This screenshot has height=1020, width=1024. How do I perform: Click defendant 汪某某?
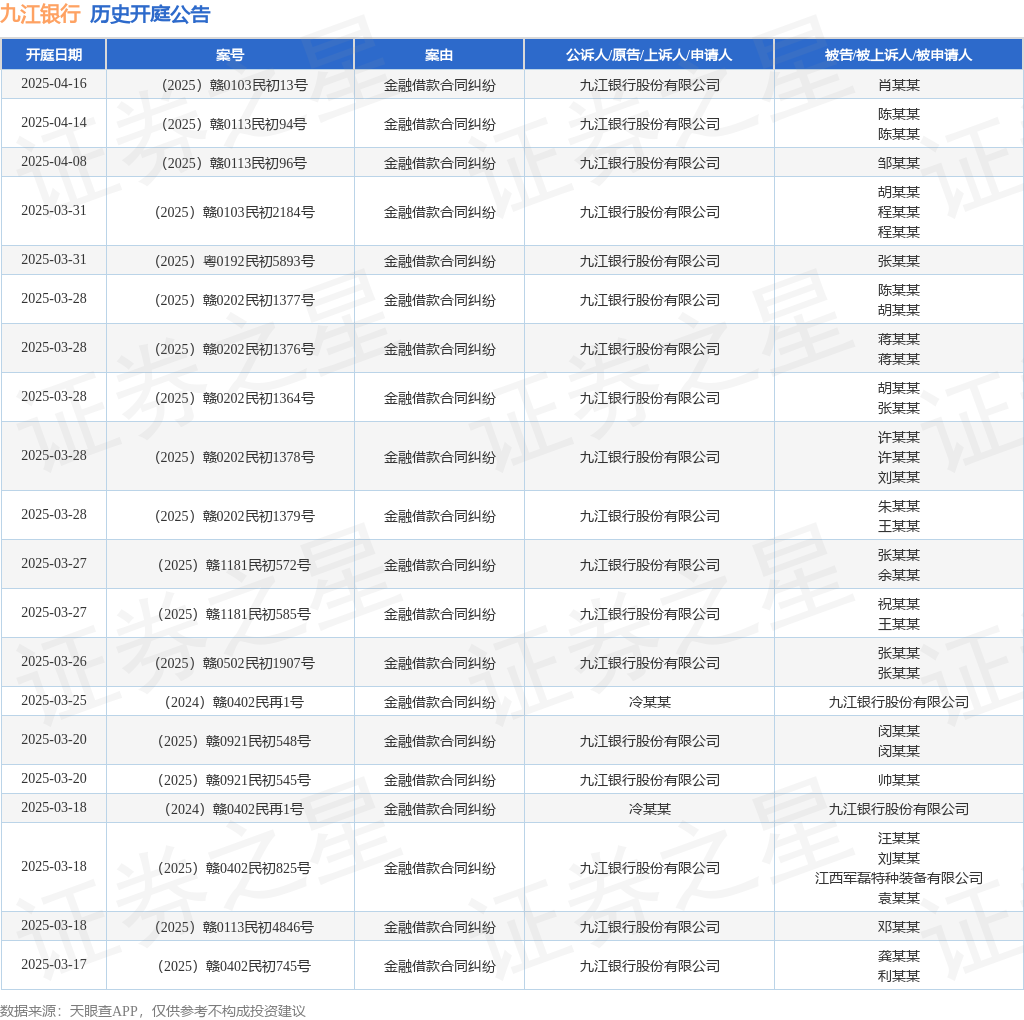(x=899, y=838)
